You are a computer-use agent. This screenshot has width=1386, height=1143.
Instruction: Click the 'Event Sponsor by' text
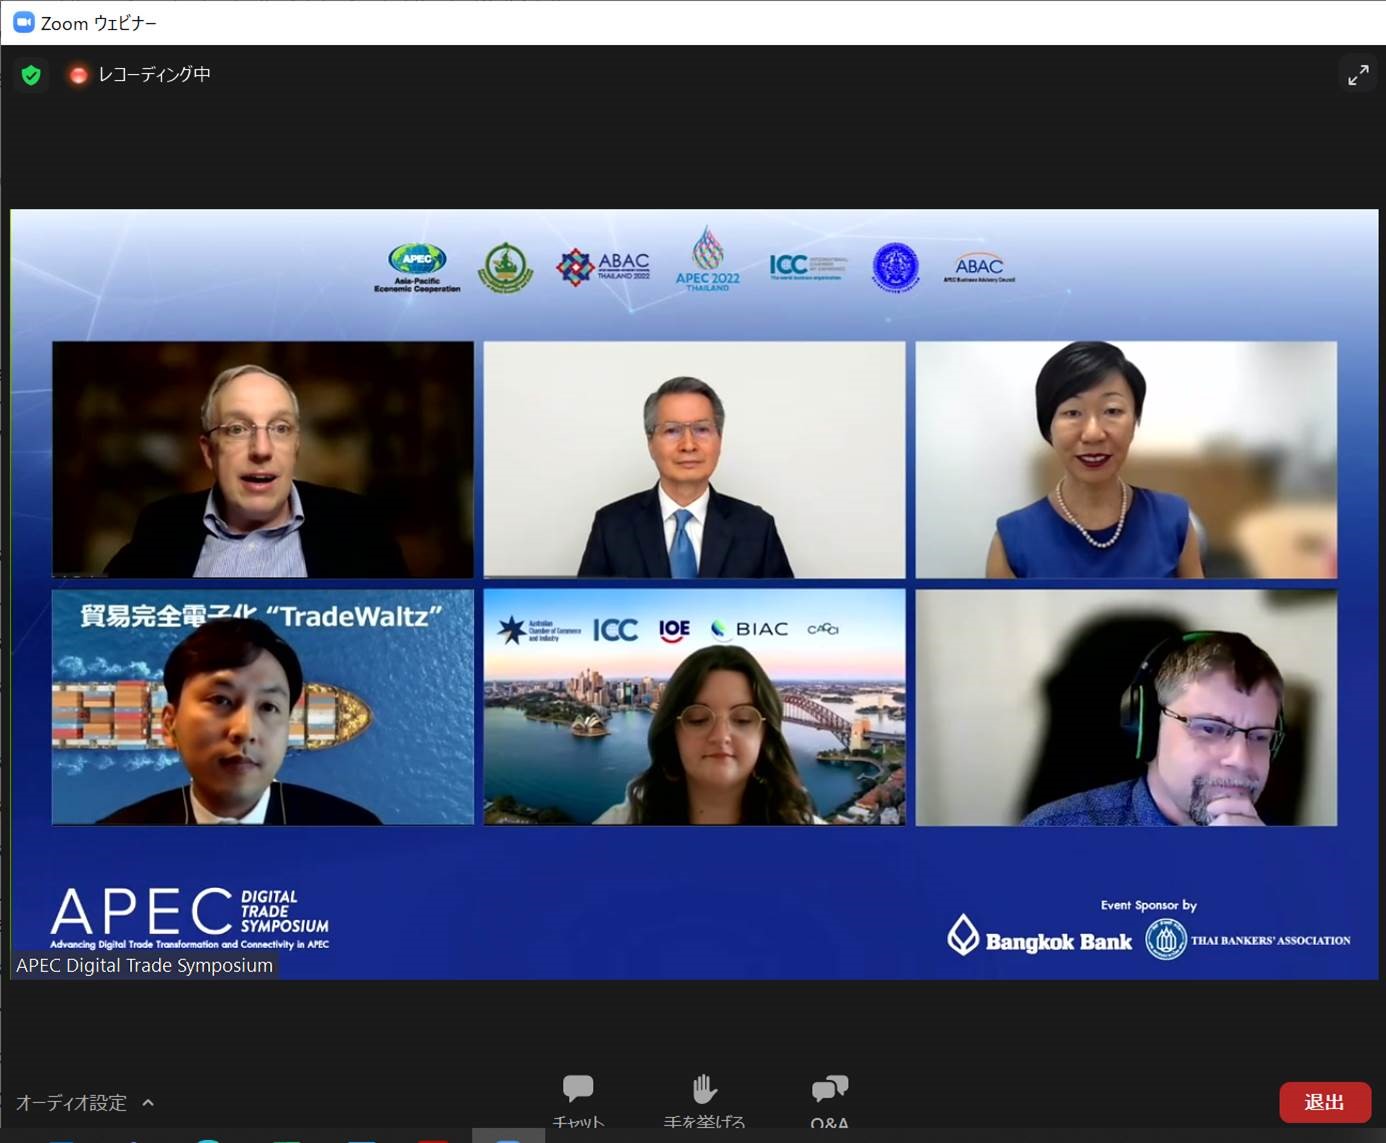1148,905
